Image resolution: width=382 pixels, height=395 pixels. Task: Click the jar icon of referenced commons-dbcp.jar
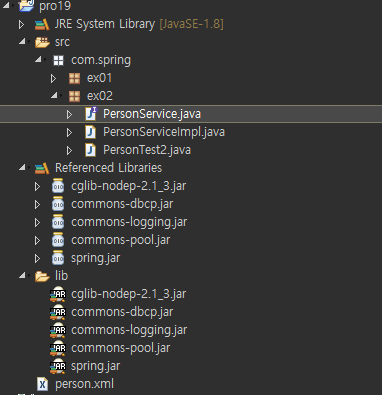[x=58, y=204]
